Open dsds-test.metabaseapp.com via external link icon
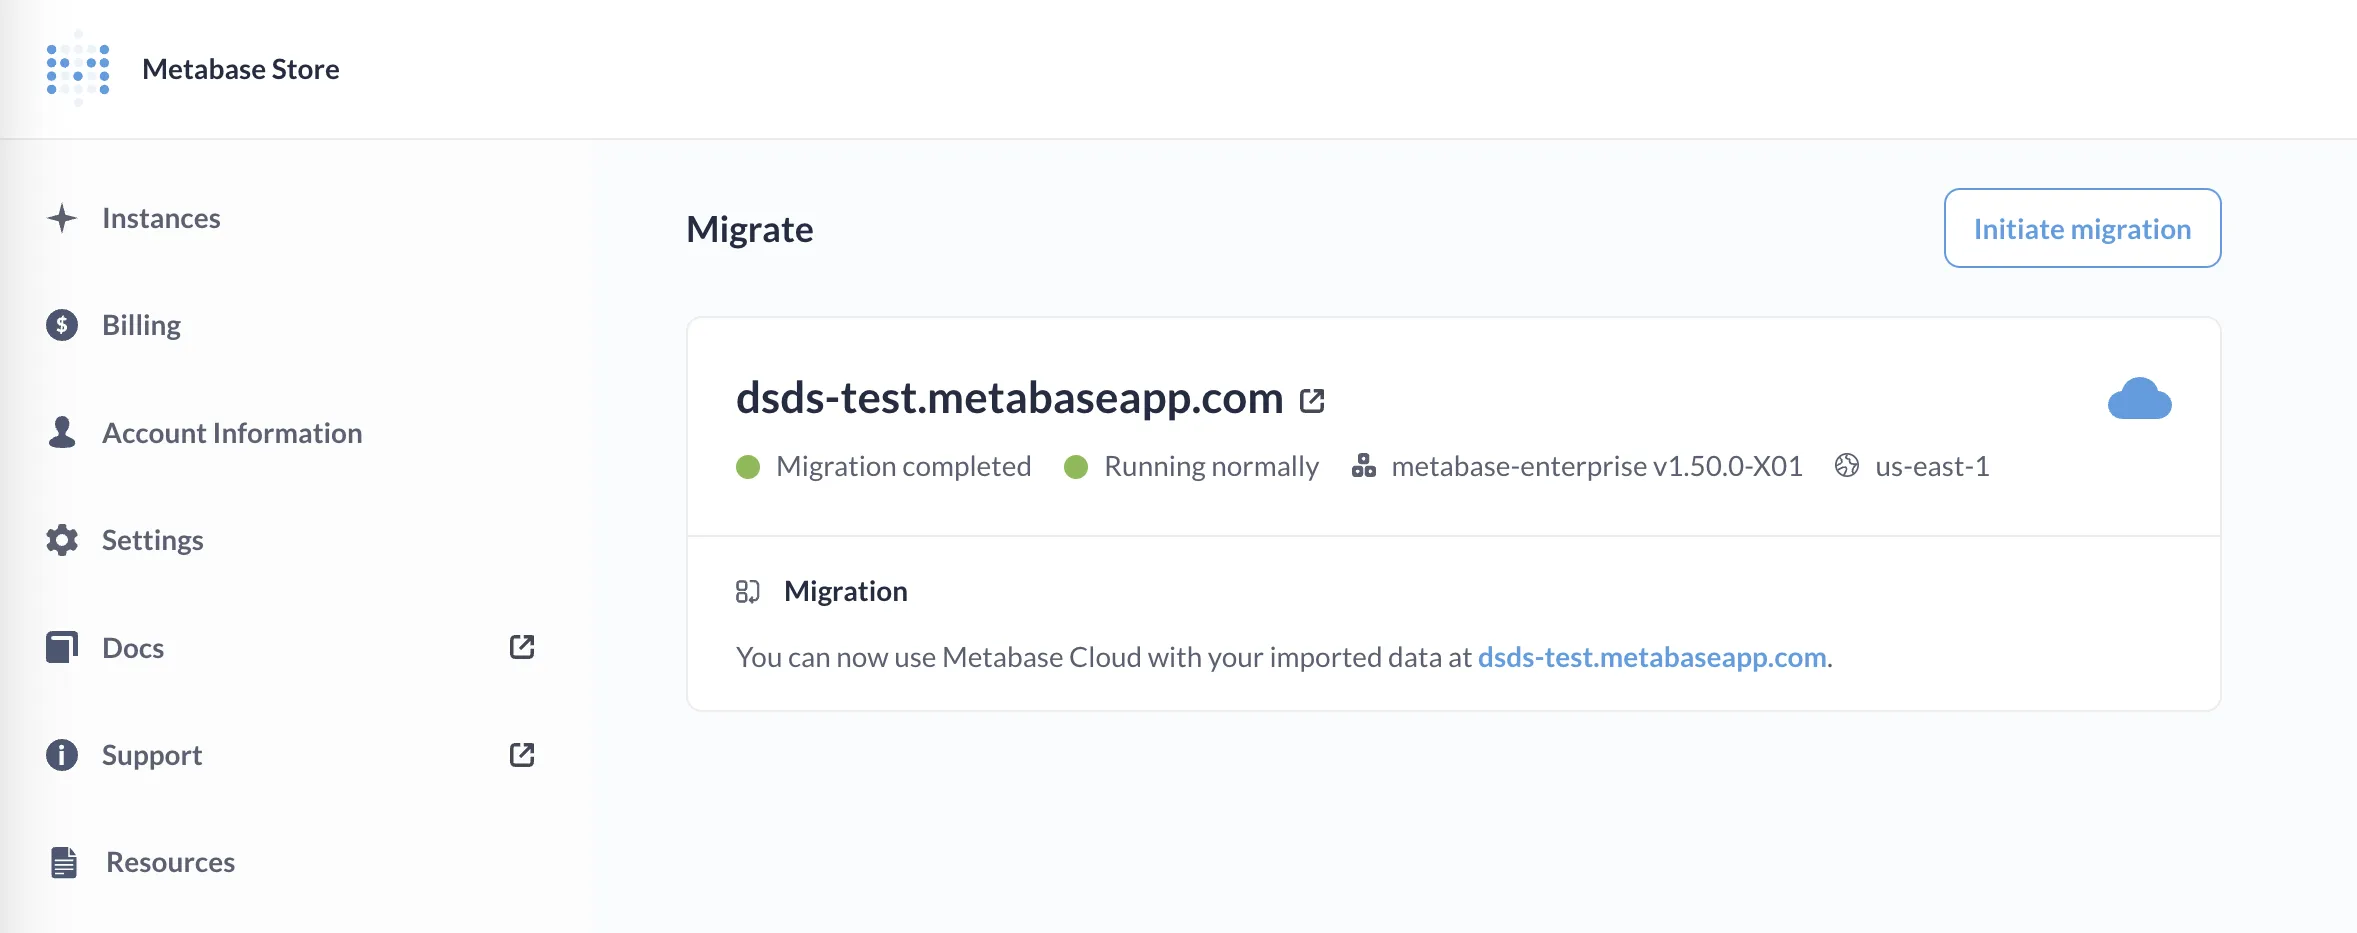Image resolution: width=2357 pixels, height=933 pixels. point(1311,399)
